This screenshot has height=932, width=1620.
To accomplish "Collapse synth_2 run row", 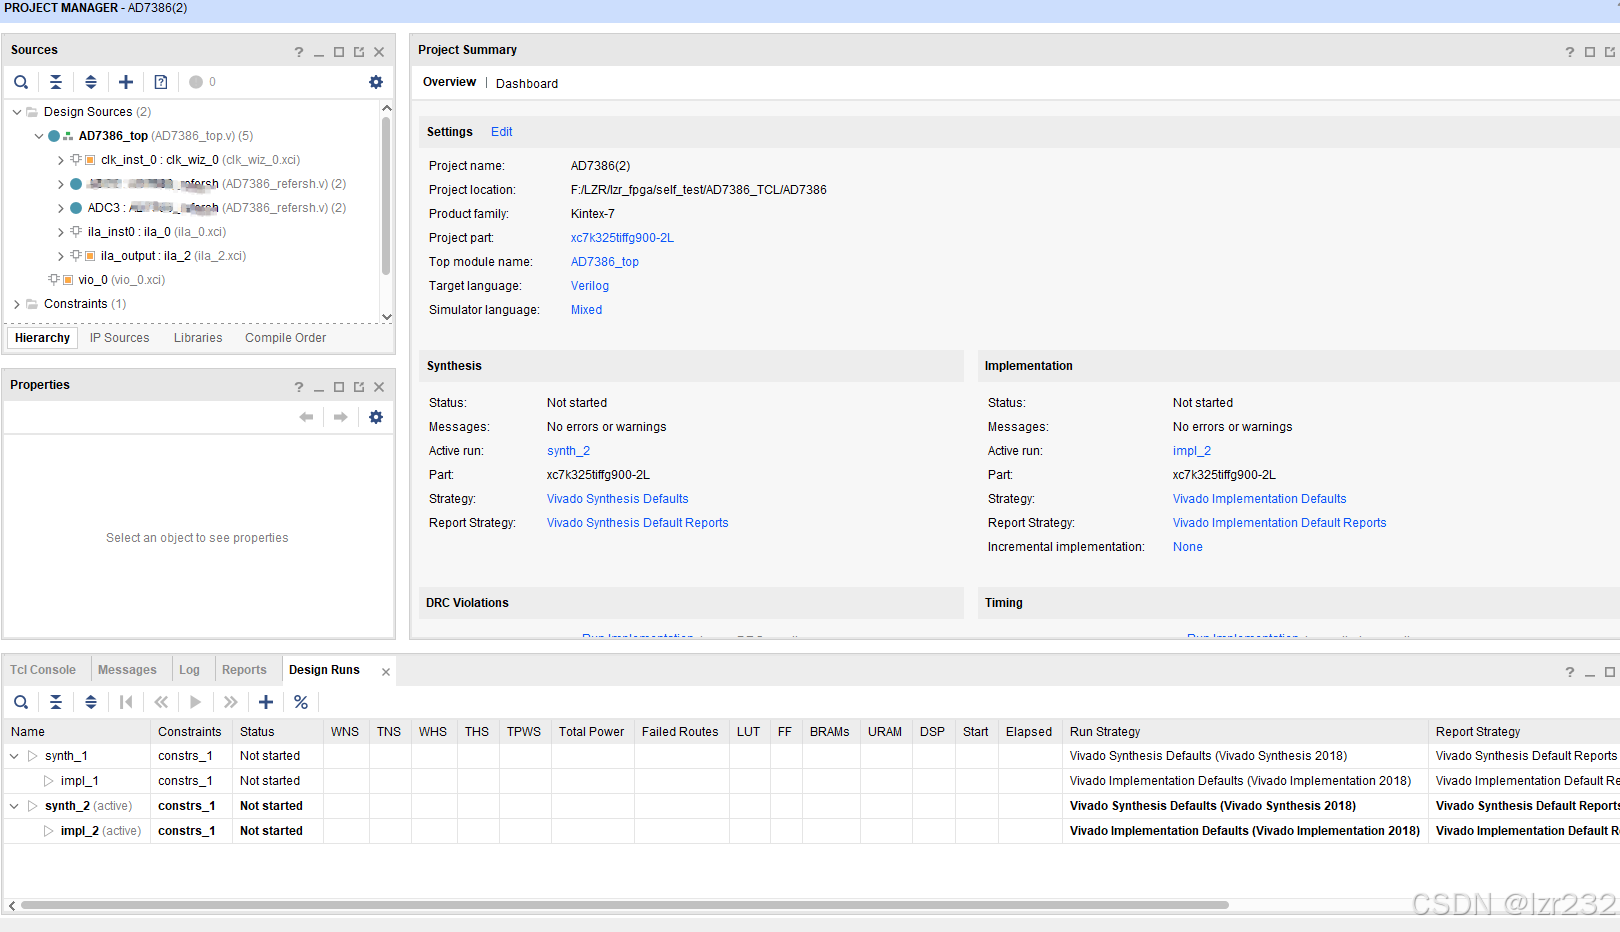I will pyautogui.click(x=14, y=806).
